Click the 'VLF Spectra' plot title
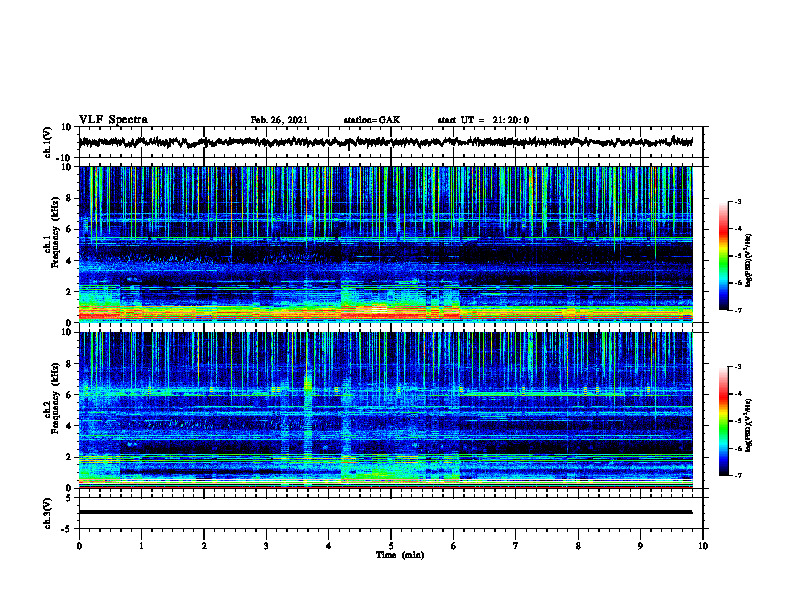Image resolution: width=792 pixels, height=612 pixels. click(113, 120)
